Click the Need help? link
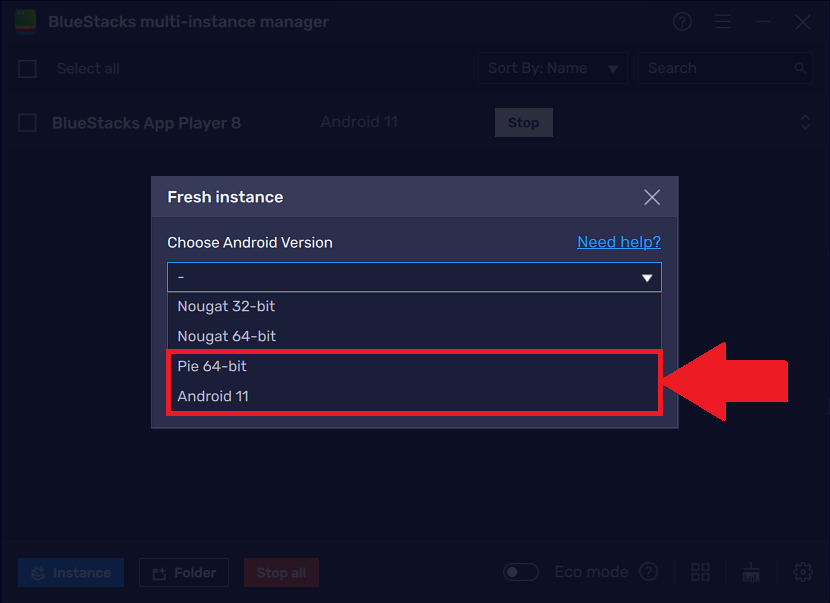The width and height of the screenshot is (830, 603). tap(619, 242)
